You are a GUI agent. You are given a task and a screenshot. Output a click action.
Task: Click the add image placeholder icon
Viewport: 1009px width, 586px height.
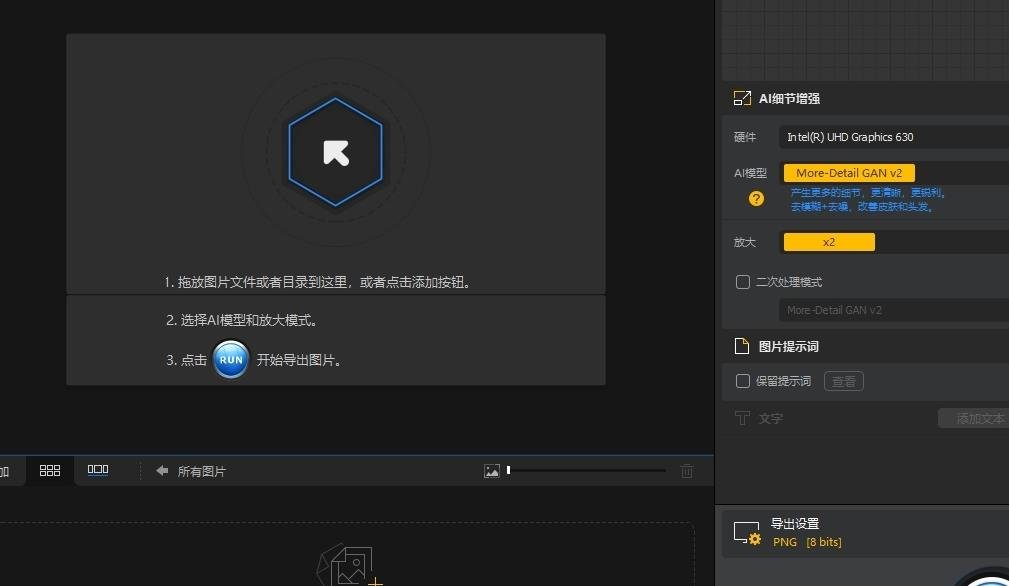348,565
